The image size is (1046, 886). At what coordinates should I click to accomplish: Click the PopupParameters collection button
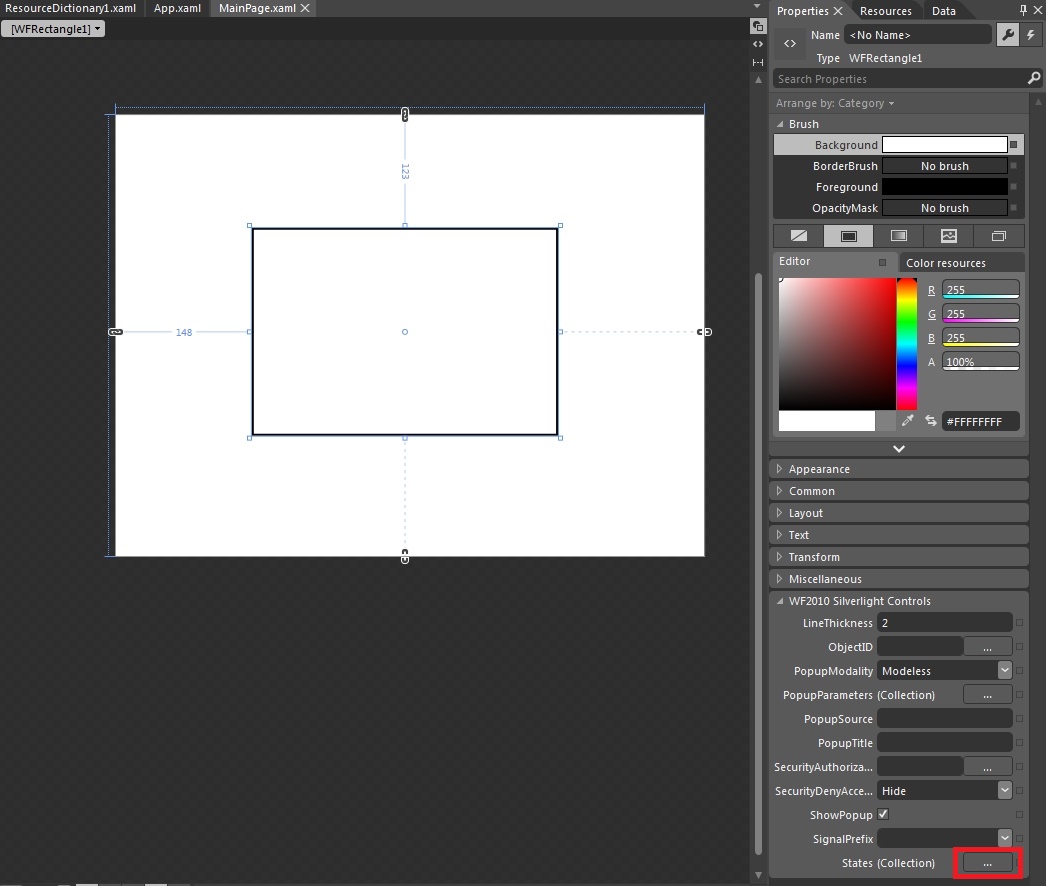coord(987,695)
